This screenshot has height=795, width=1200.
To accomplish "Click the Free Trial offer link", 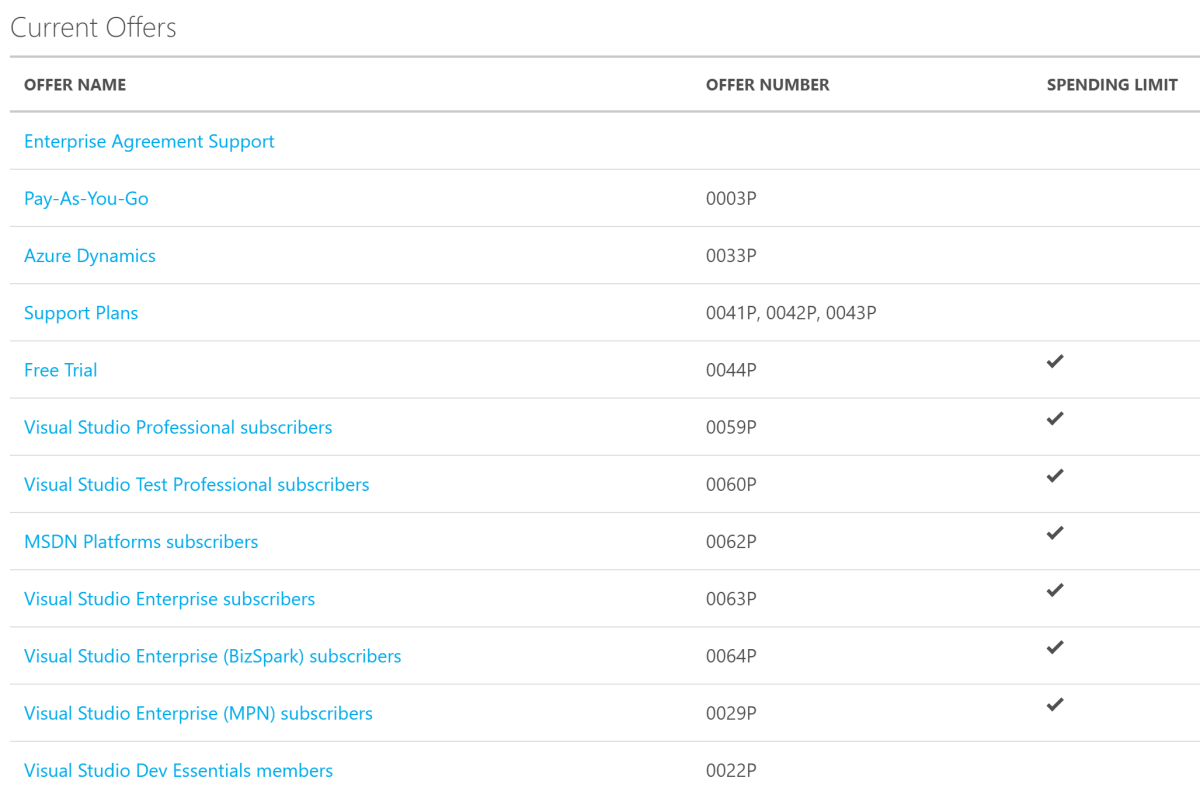I will (61, 370).
